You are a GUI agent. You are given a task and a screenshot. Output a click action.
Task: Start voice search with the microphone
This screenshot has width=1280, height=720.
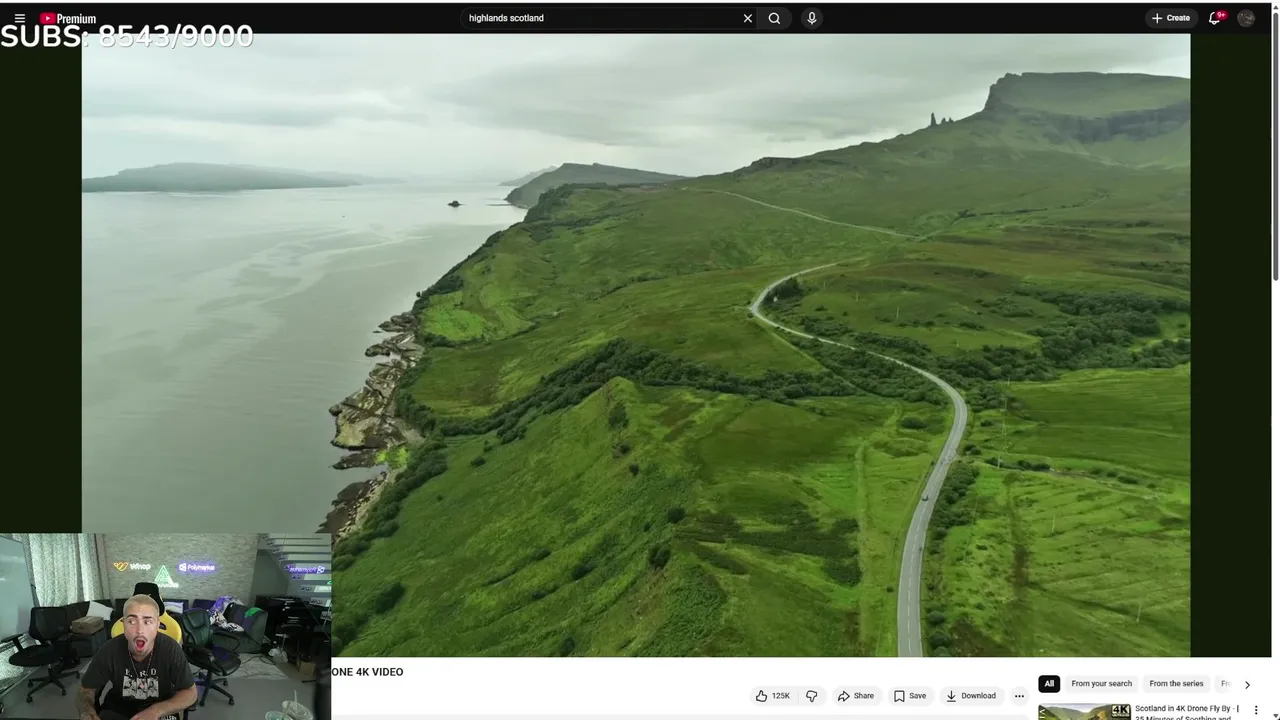point(811,18)
